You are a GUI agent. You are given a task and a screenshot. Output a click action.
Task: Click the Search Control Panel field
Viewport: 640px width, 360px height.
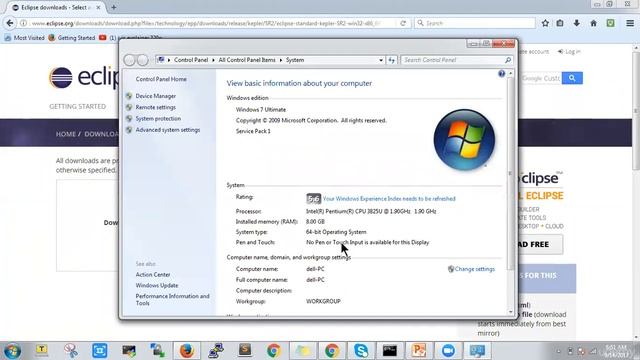pyautogui.click(x=452, y=60)
